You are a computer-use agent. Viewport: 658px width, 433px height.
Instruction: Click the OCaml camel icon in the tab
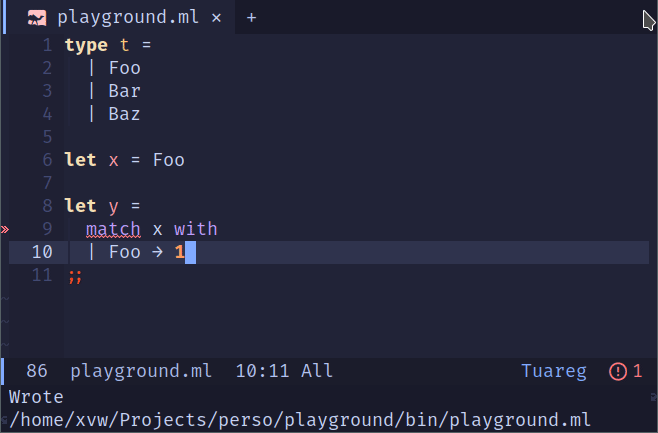pos(37,18)
